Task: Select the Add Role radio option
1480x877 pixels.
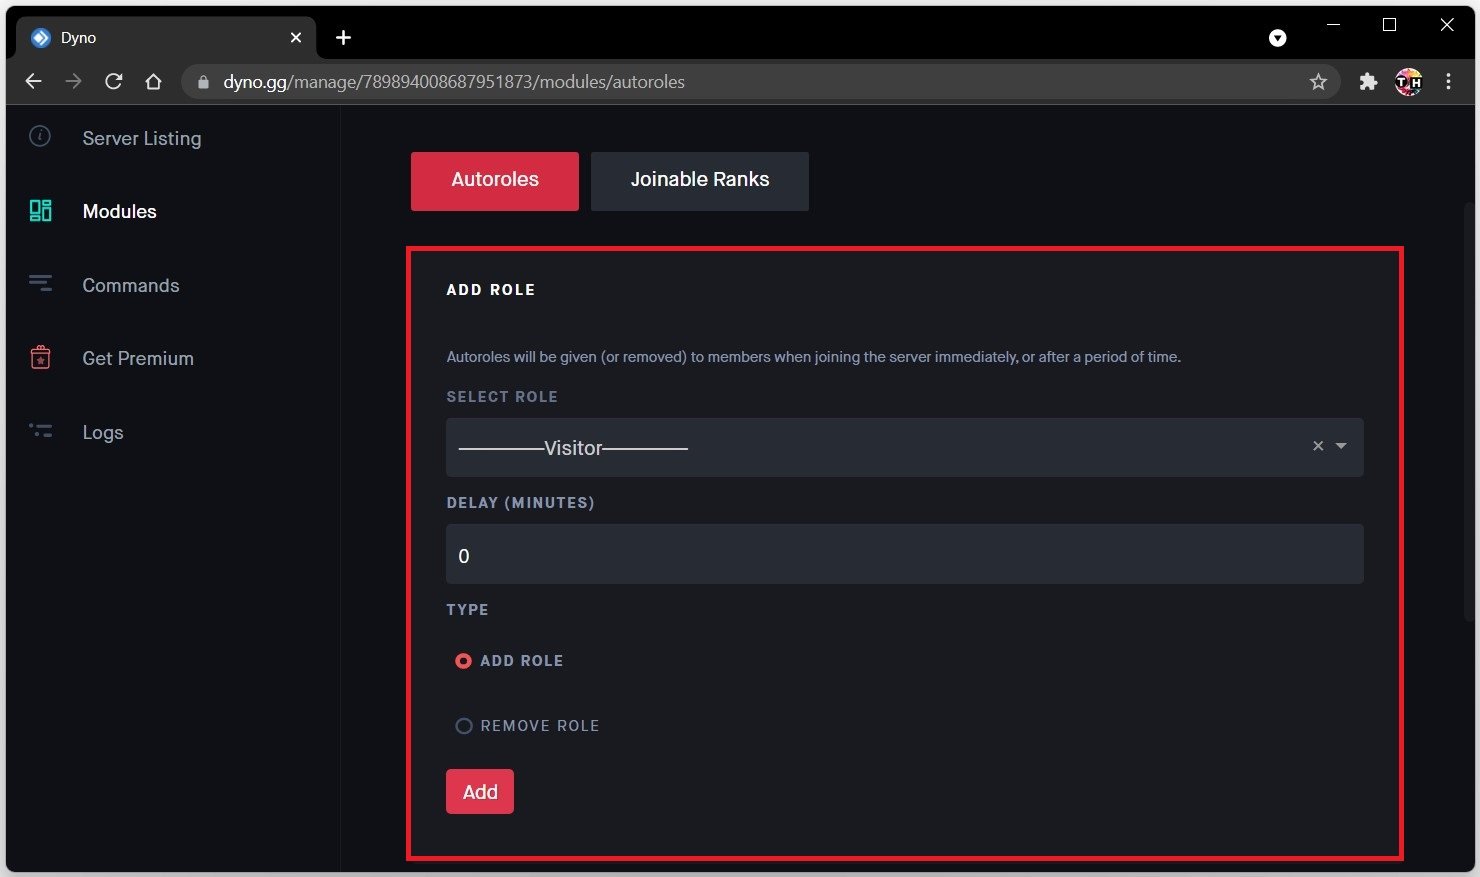Action: [464, 661]
